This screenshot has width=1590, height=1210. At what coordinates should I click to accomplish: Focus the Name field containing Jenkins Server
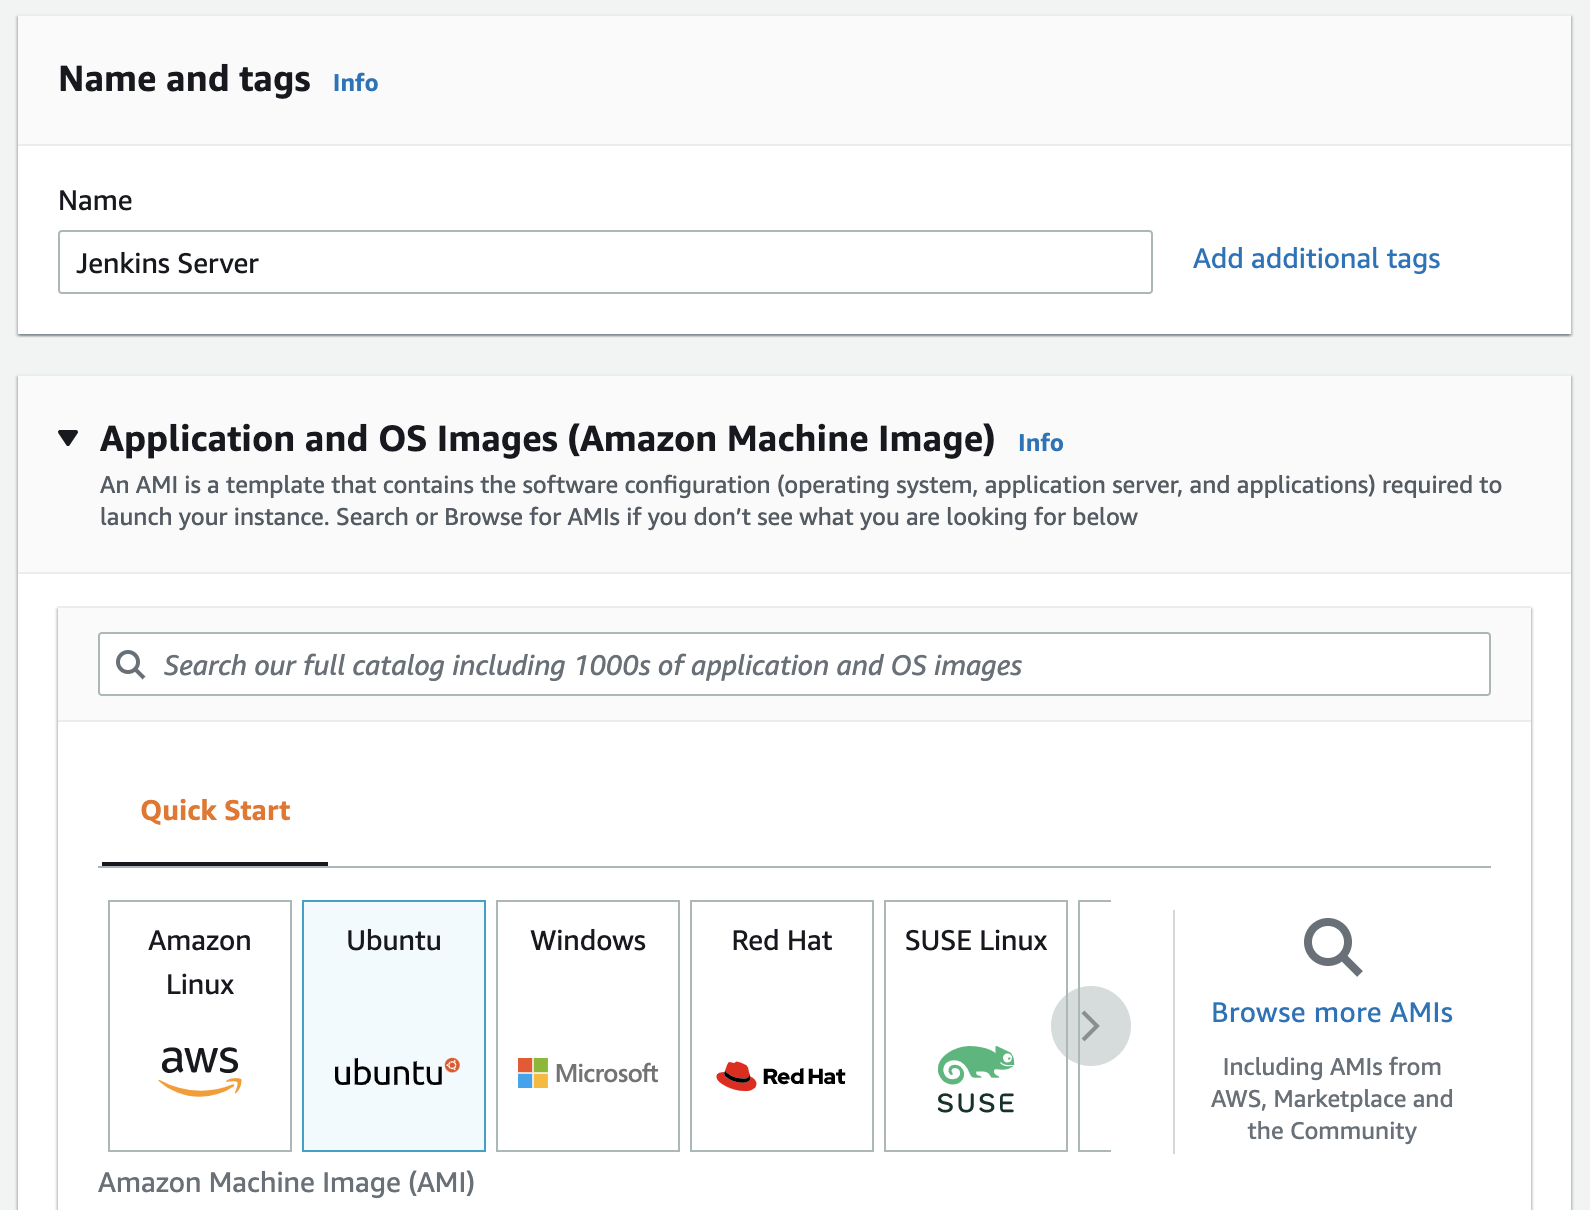coord(605,262)
